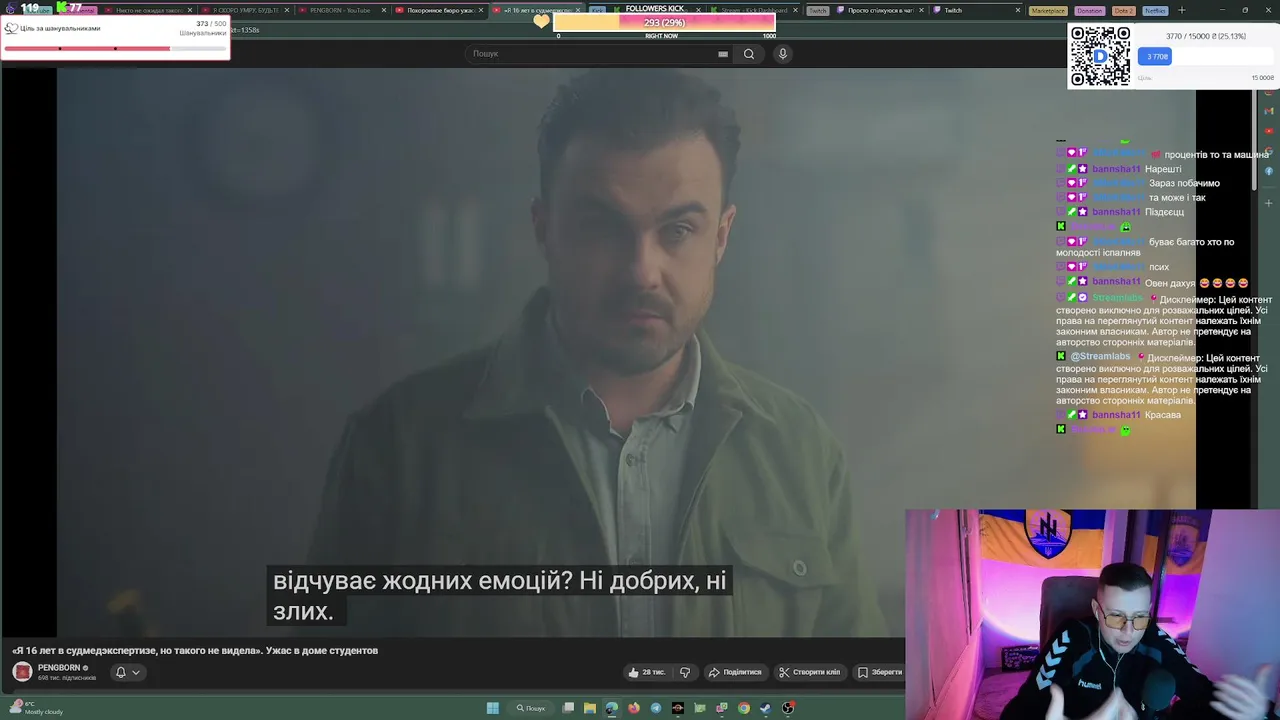This screenshot has height=720, width=1280.
Task: Open Donation bookmark group
Action: tap(1090, 10)
